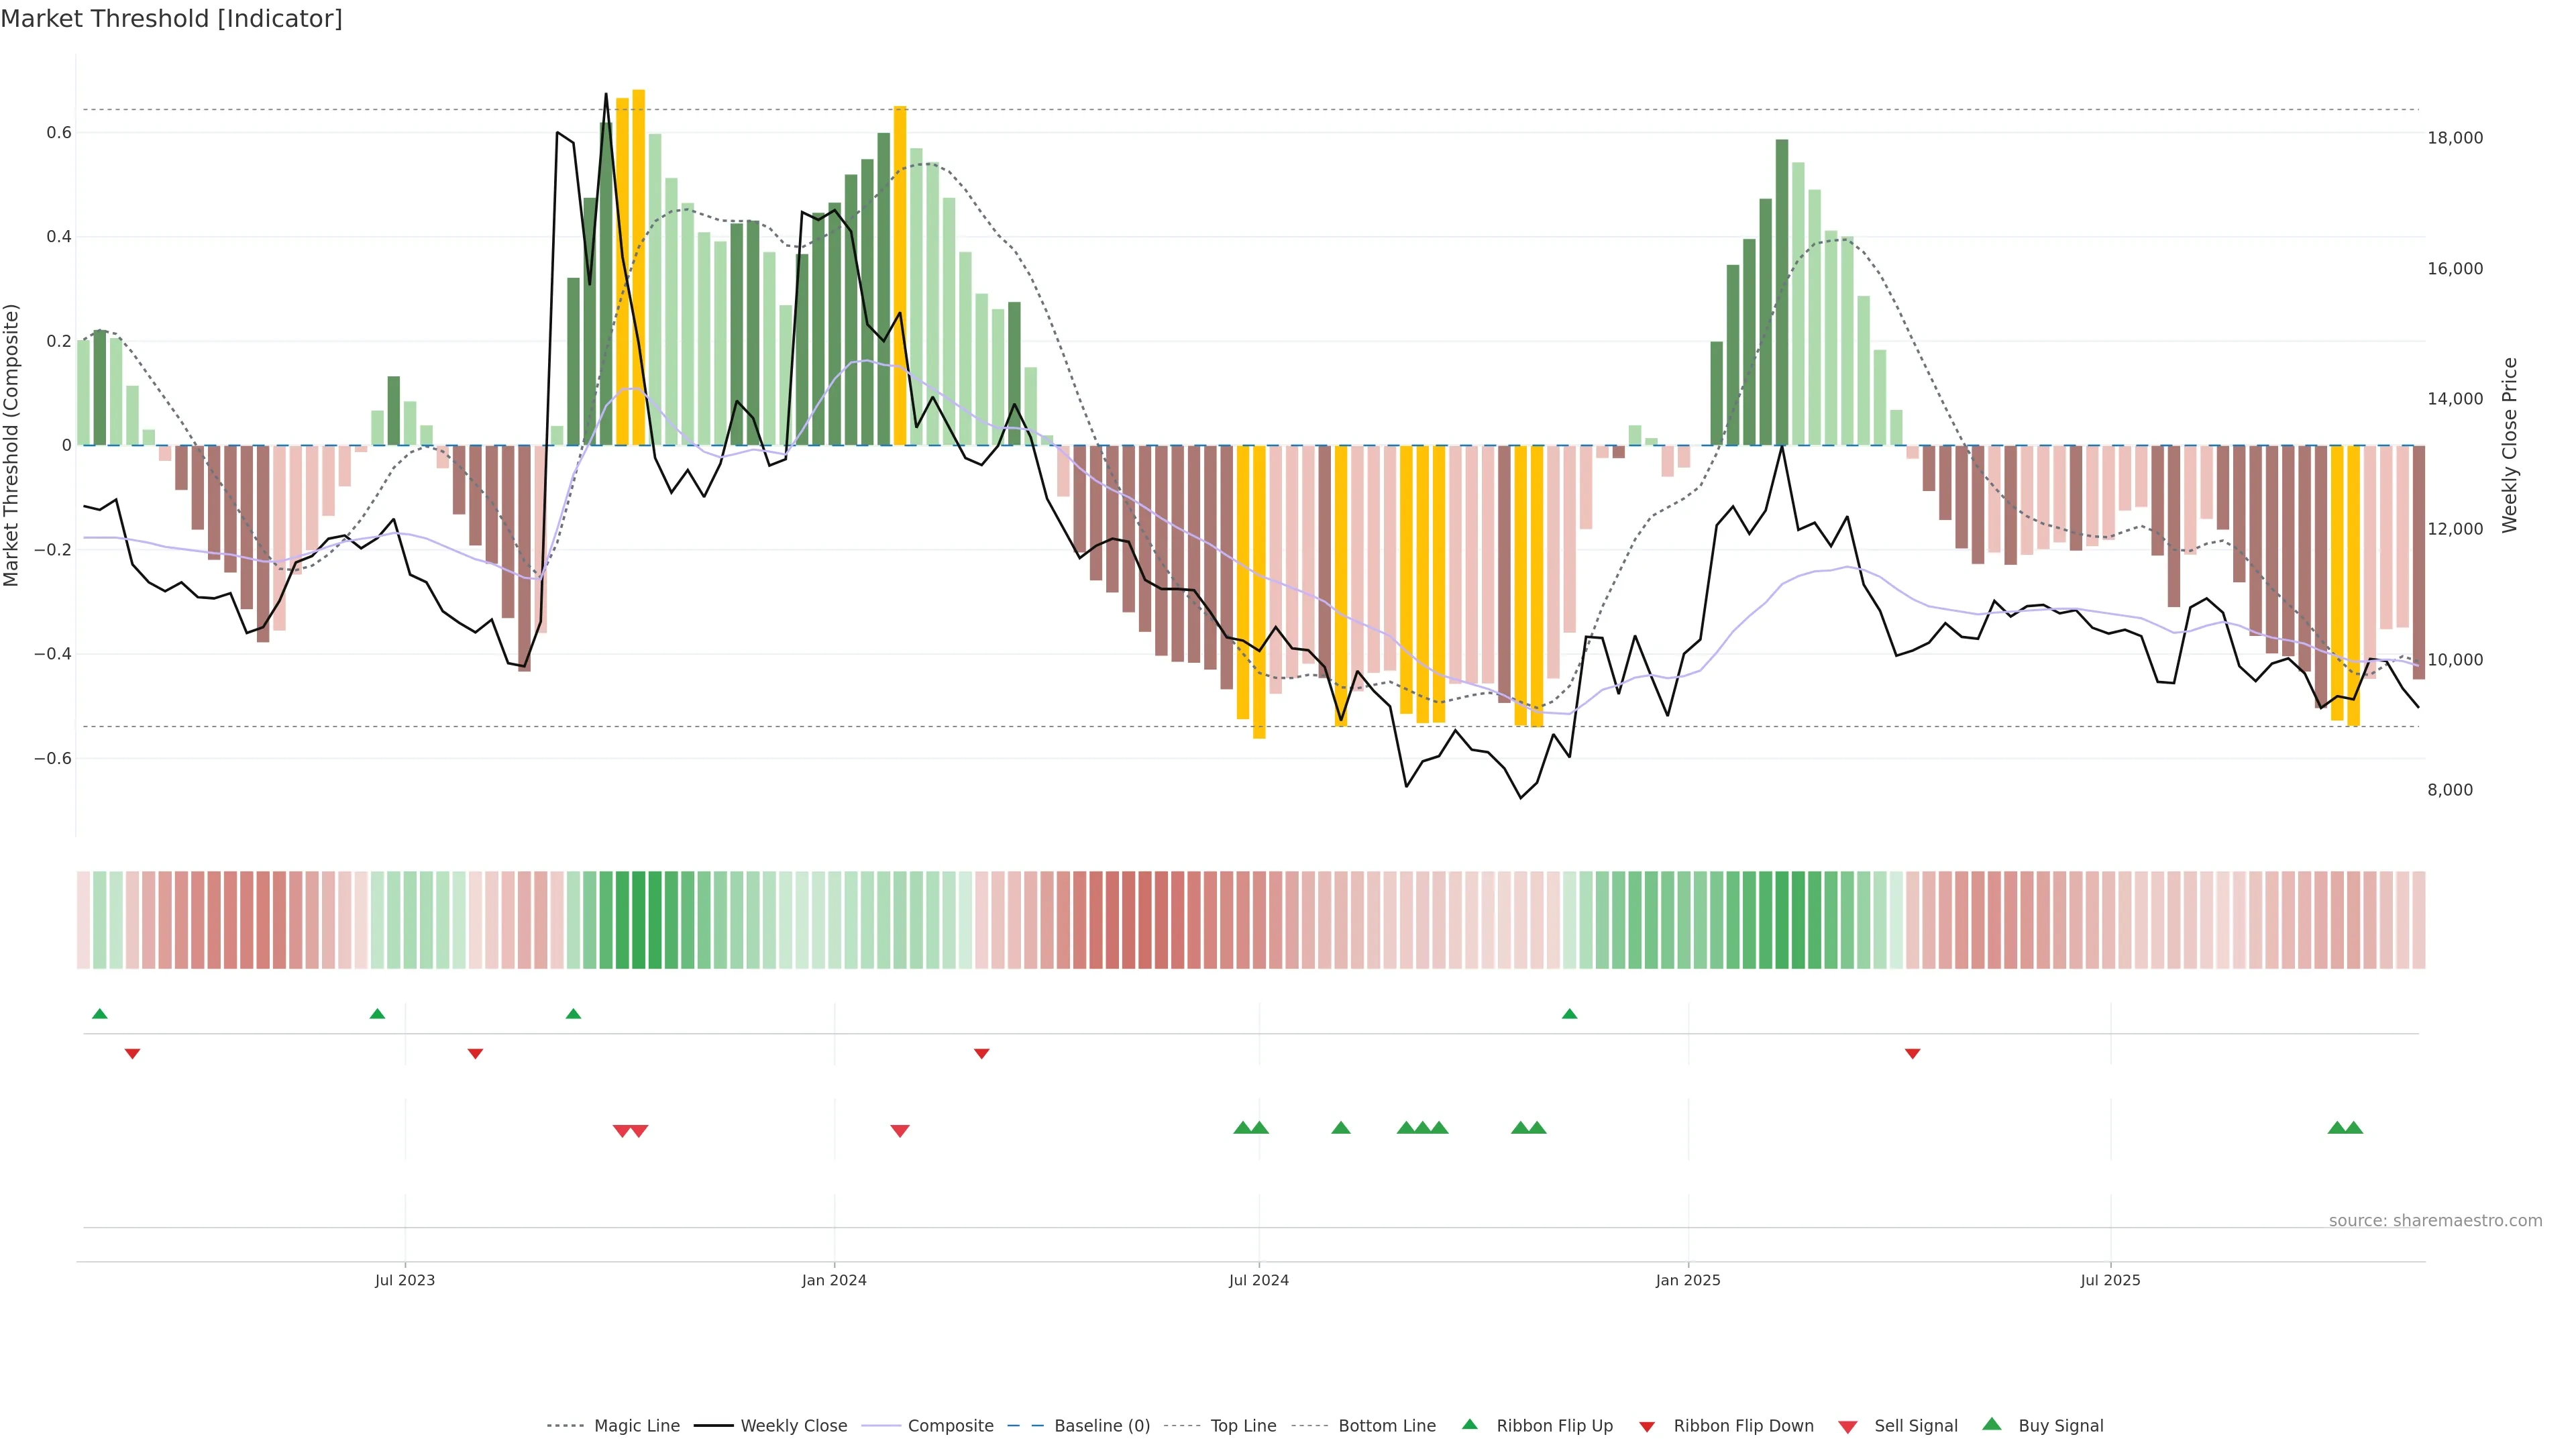Click the ribbon flip down marker after Jan 2025
2576x1449 pixels.
[1912, 1054]
